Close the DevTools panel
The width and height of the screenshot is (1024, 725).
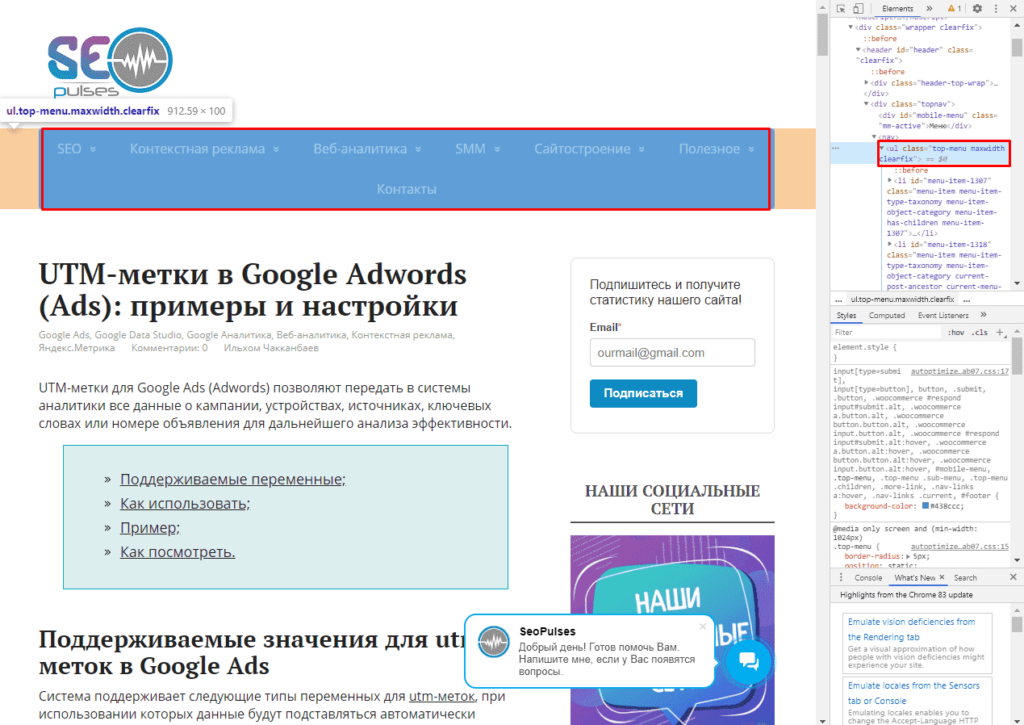coord(1014,8)
